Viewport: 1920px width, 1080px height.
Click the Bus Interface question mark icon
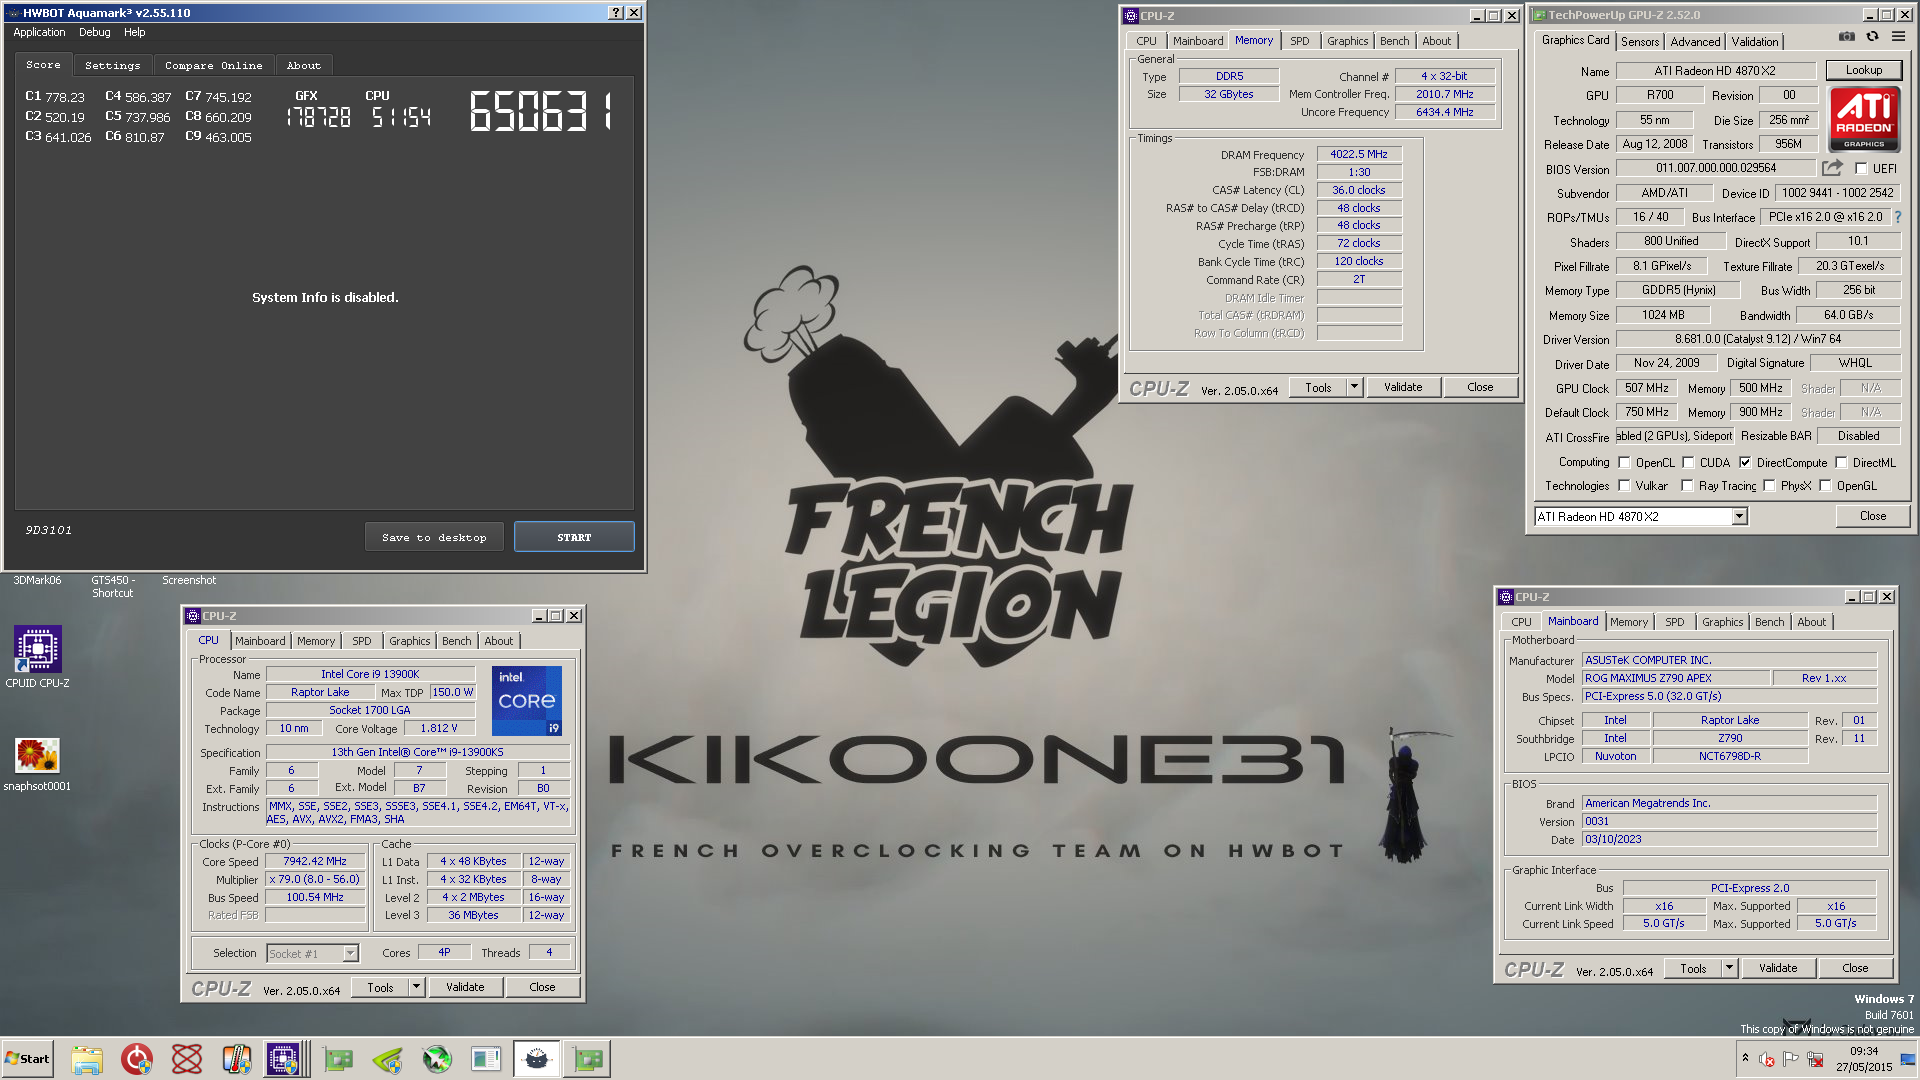coord(1897,217)
